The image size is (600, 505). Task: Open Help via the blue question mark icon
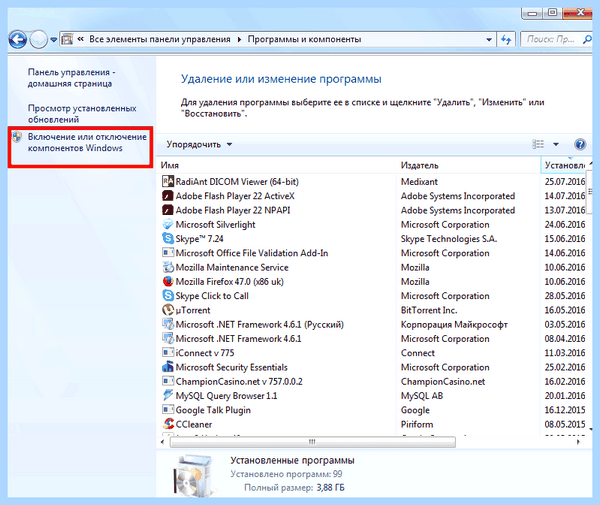(x=580, y=144)
